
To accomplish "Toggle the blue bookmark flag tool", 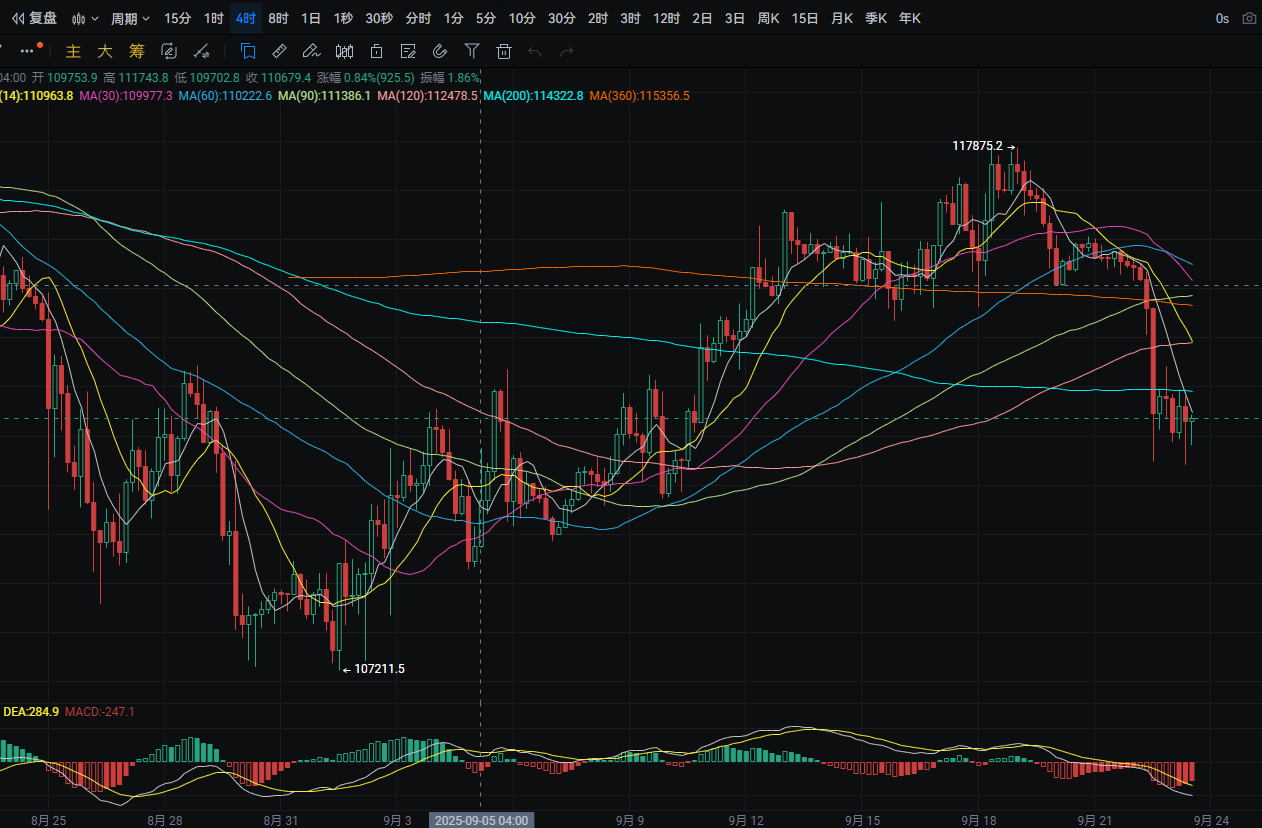I will (x=248, y=51).
